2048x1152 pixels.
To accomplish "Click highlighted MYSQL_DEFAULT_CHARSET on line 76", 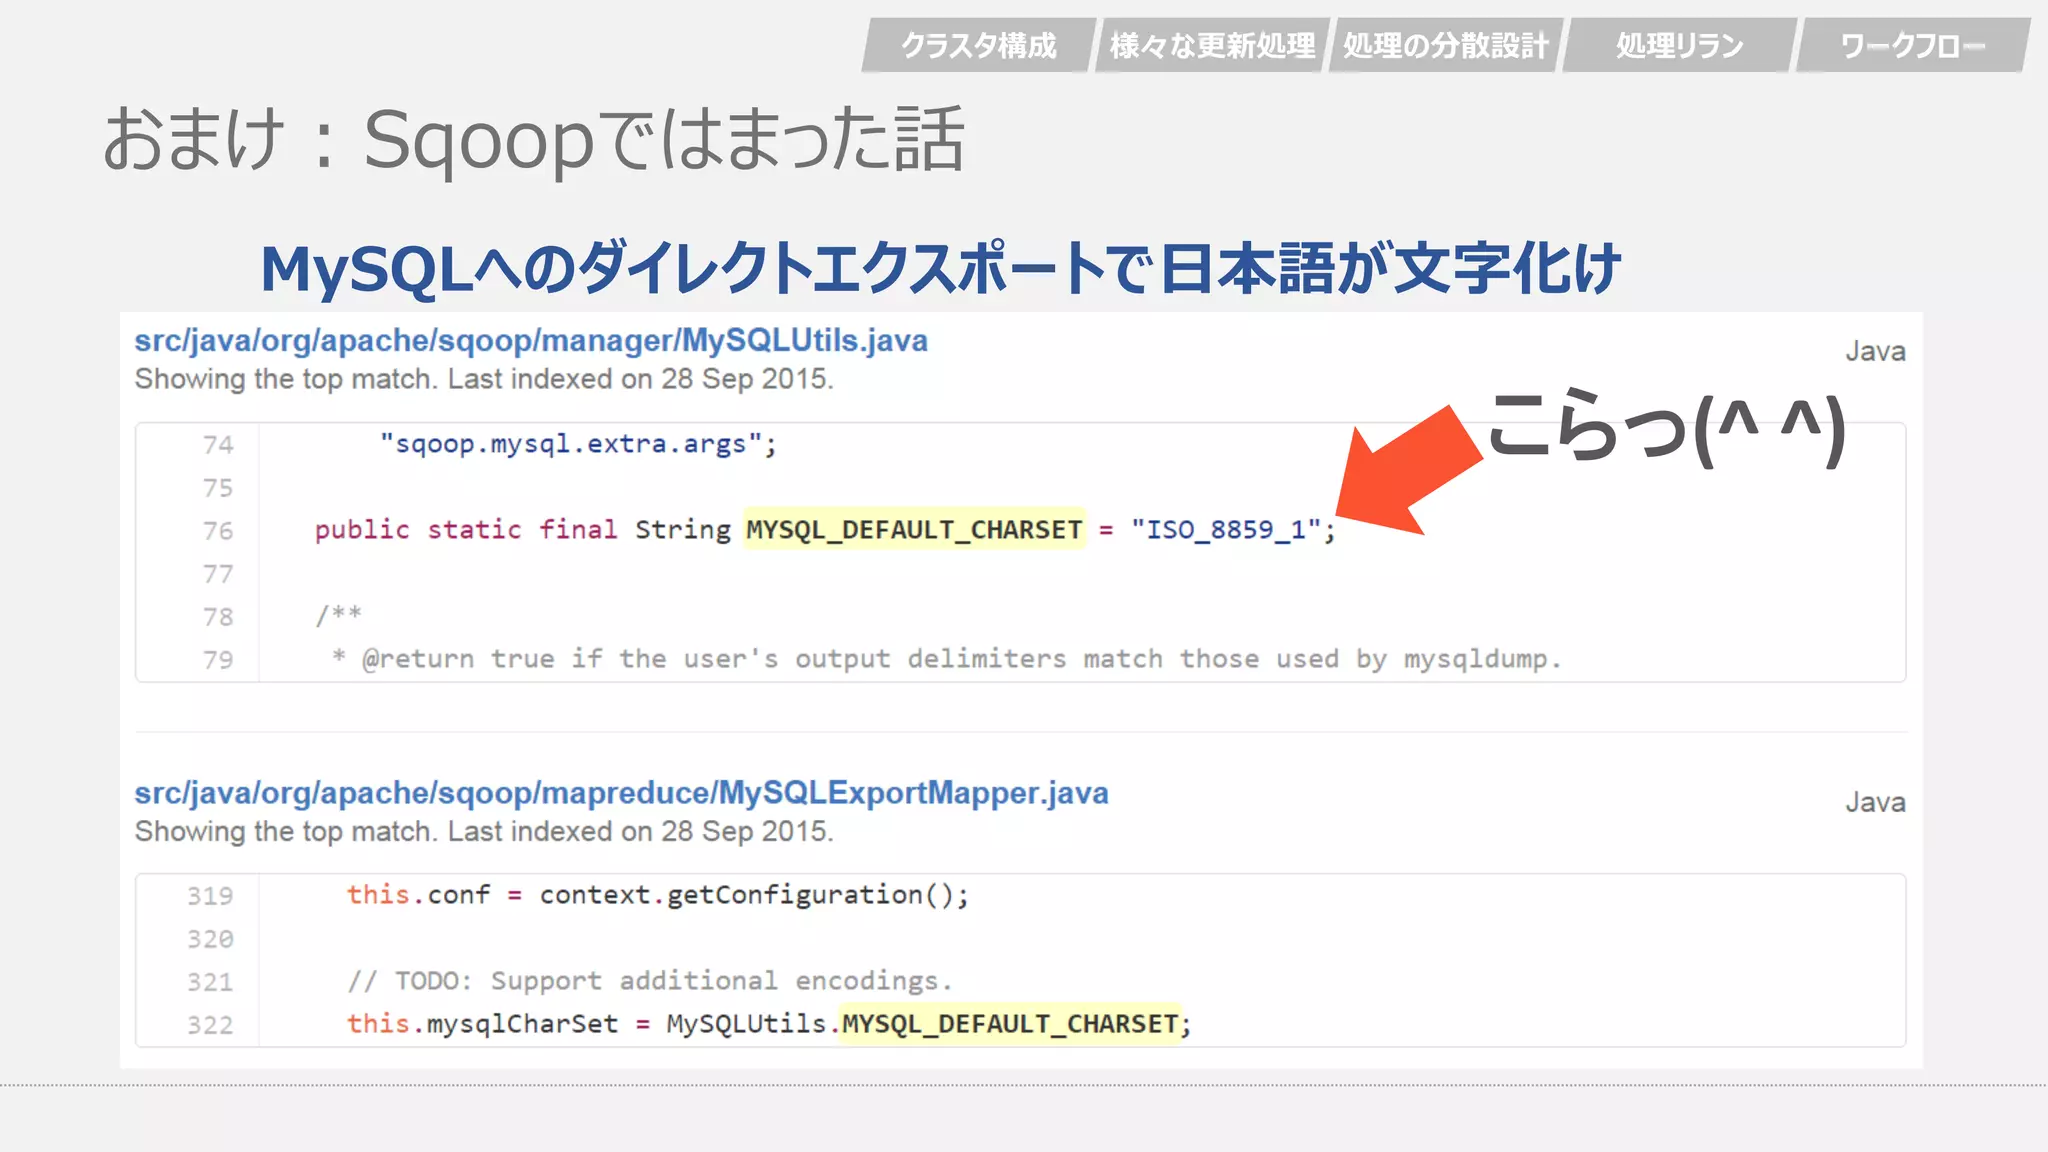I will click(914, 529).
